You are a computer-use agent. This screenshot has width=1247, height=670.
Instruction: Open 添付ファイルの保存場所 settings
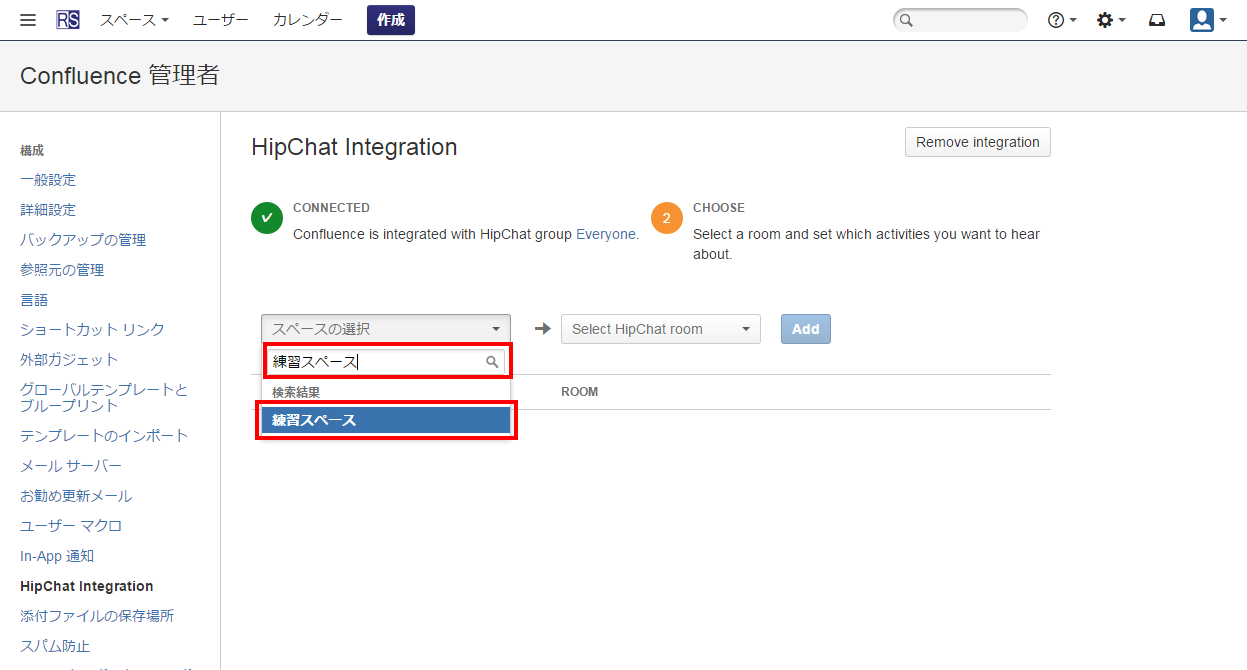pos(97,616)
